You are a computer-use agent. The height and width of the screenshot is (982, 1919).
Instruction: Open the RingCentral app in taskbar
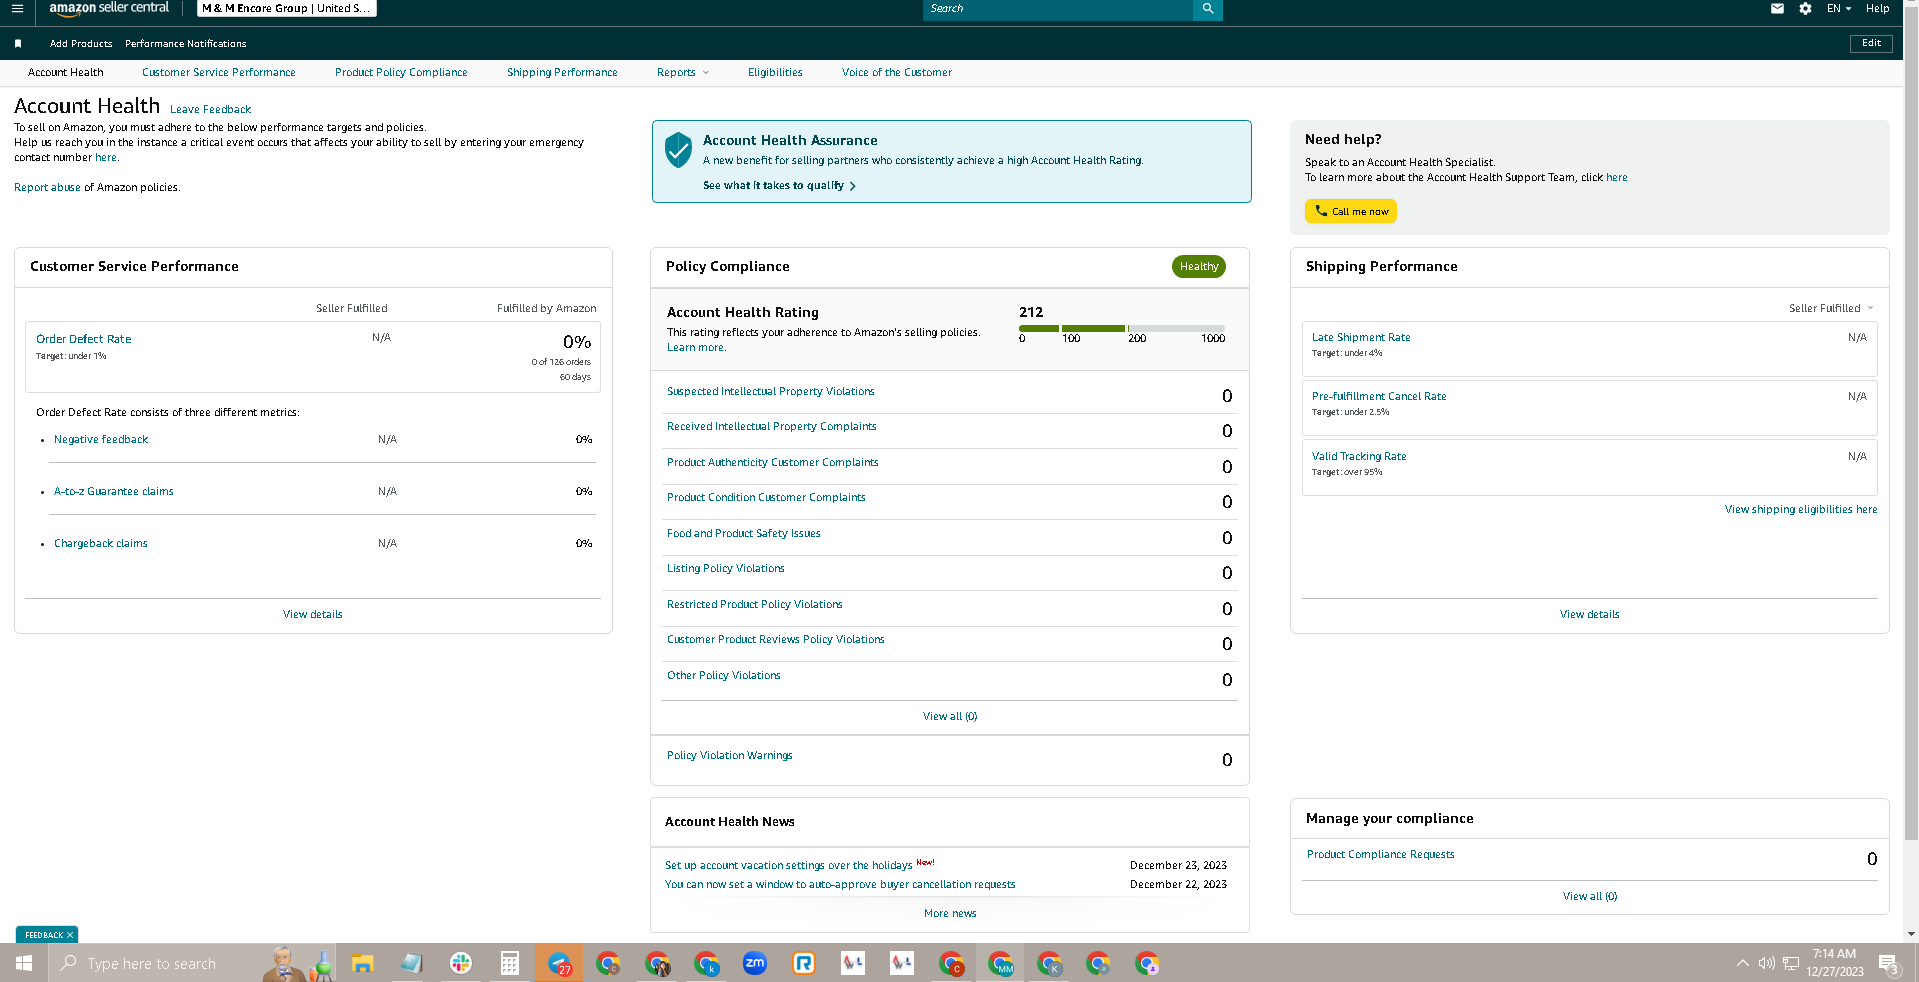tap(804, 963)
